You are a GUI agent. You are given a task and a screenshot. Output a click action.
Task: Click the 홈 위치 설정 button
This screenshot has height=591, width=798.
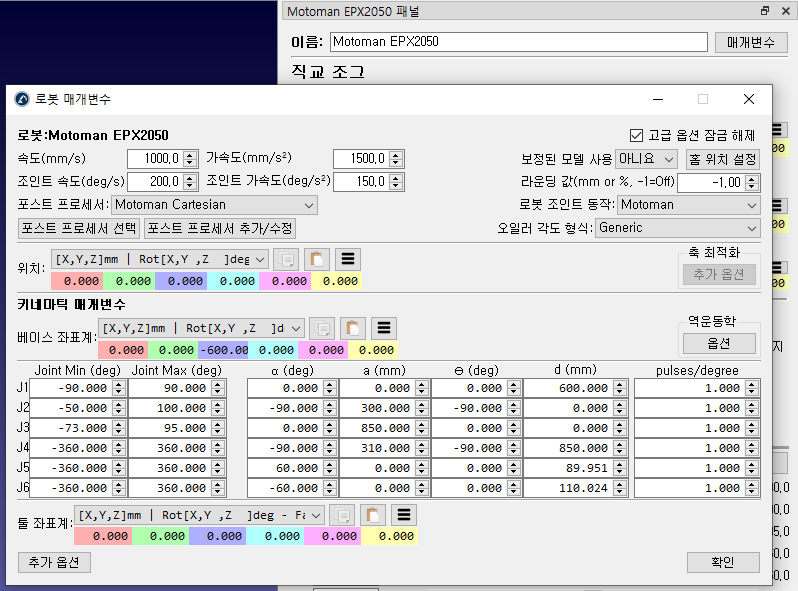[723, 159]
